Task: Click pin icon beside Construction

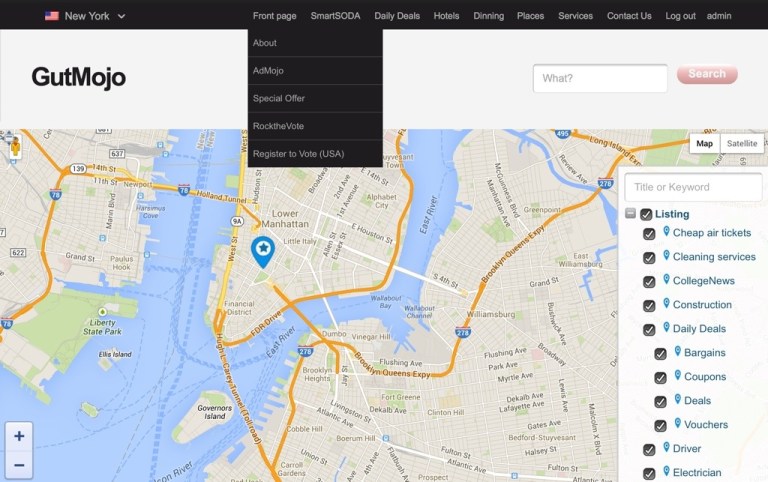Action: 666,304
